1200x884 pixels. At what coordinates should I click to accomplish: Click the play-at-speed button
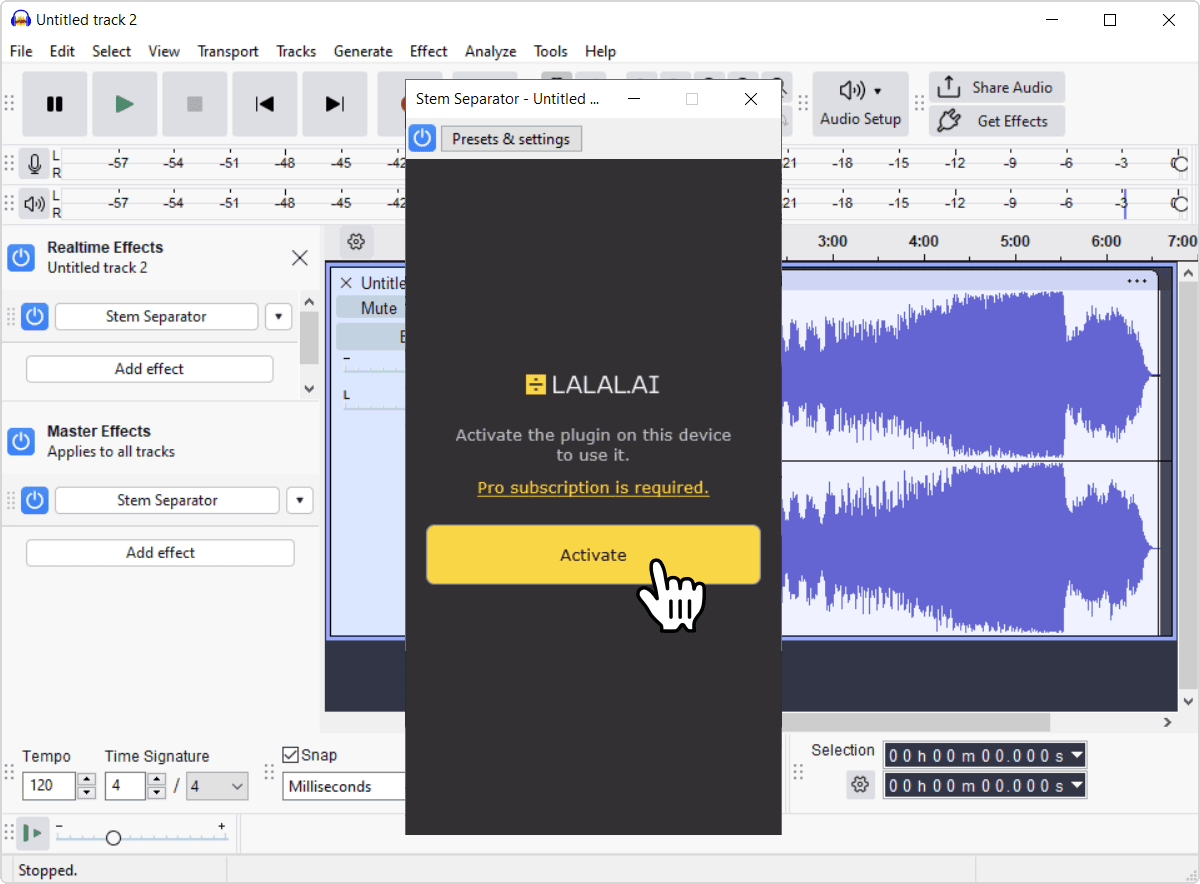click(33, 833)
